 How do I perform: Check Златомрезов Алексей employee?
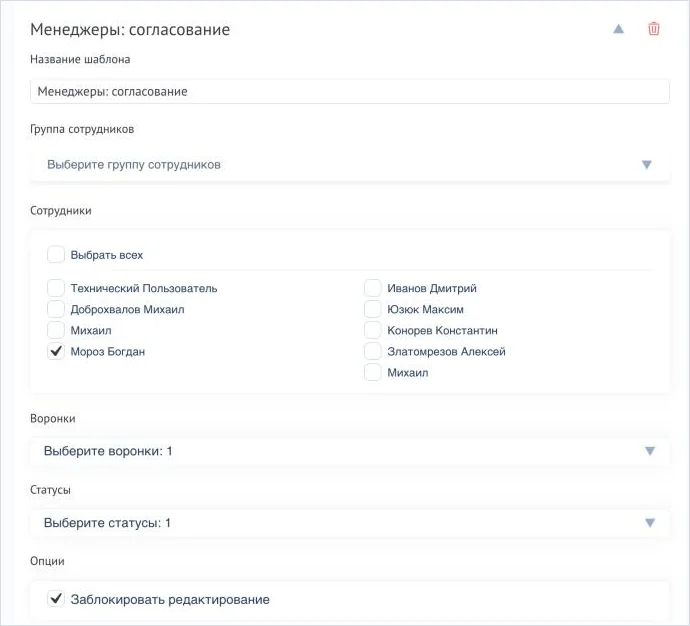pyautogui.click(x=372, y=351)
